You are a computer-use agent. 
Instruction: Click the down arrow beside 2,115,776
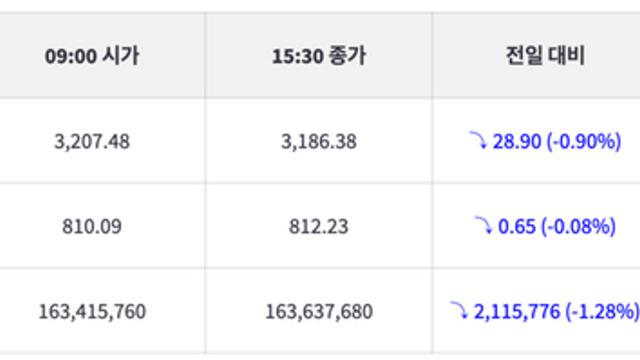tap(459, 310)
